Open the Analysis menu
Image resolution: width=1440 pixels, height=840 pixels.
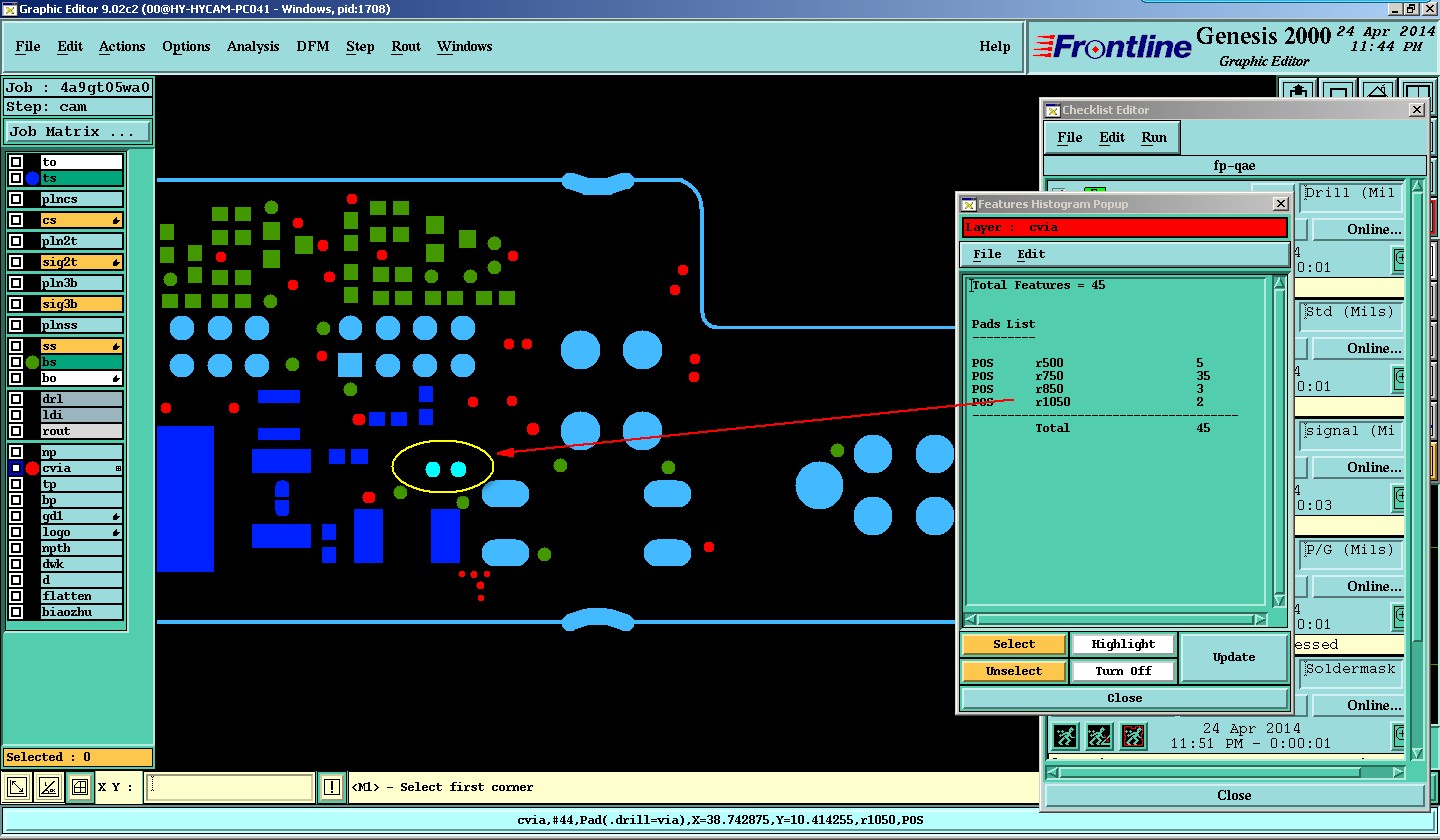253,47
